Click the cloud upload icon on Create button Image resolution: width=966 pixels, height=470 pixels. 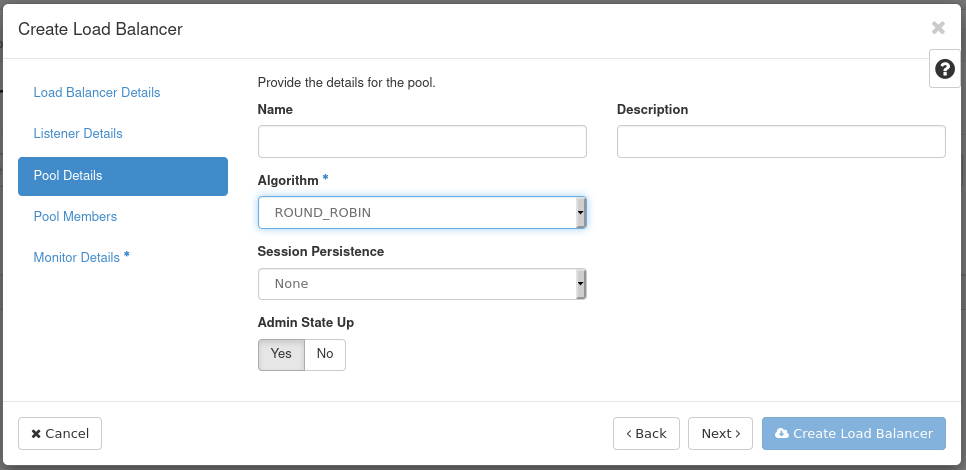pyautogui.click(x=781, y=433)
